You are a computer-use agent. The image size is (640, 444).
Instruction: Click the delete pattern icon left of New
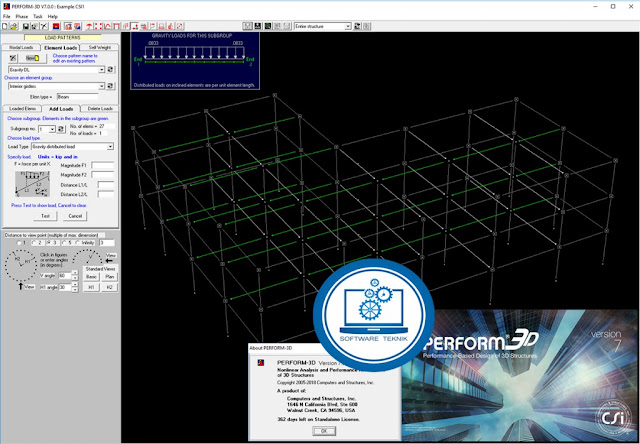click(x=13, y=58)
